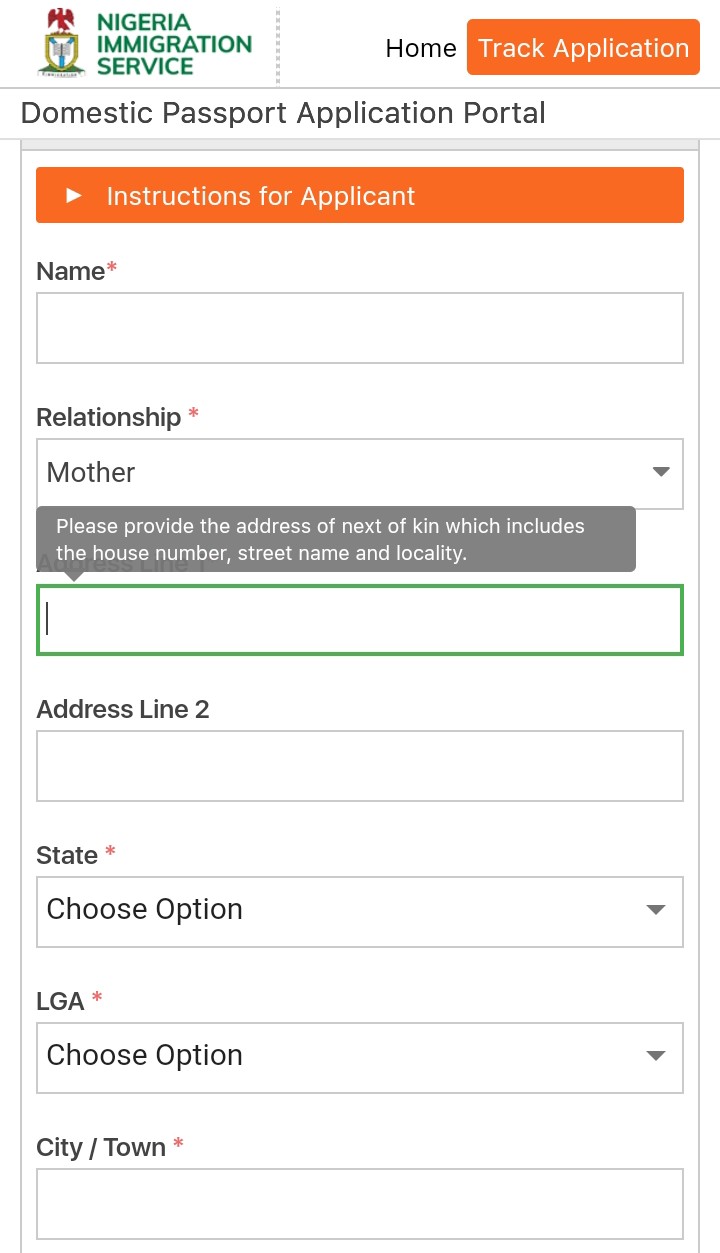Open the Track Application page
The image size is (720, 1253).
click(583, 47)
